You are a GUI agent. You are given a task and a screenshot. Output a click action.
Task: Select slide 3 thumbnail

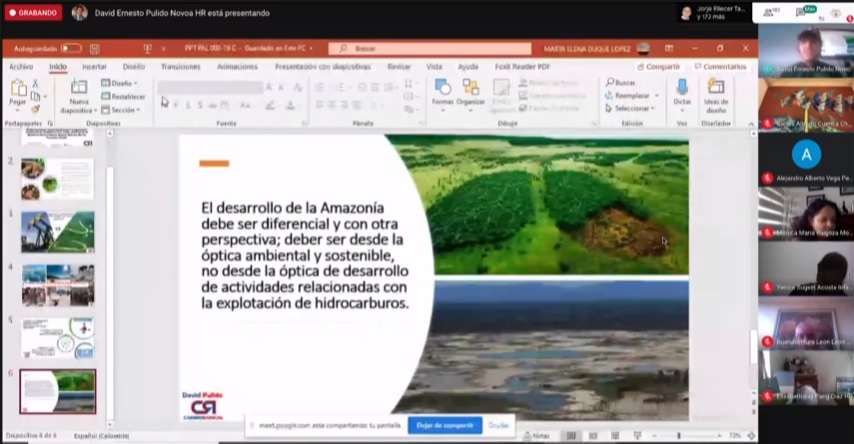point(58,232)
